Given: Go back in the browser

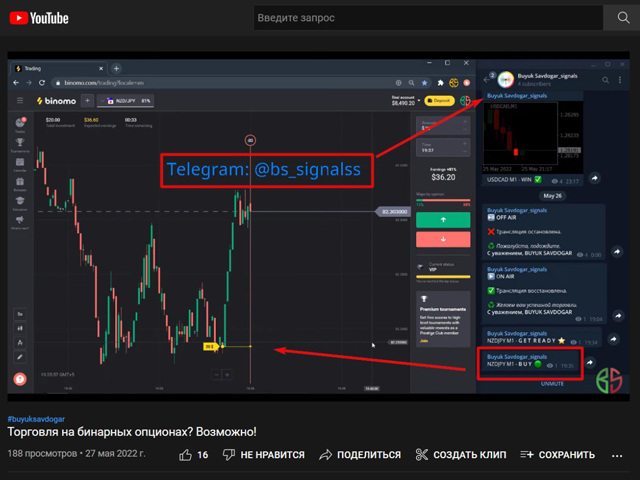Looking at the screenshot, I should [x=16, y=83].
